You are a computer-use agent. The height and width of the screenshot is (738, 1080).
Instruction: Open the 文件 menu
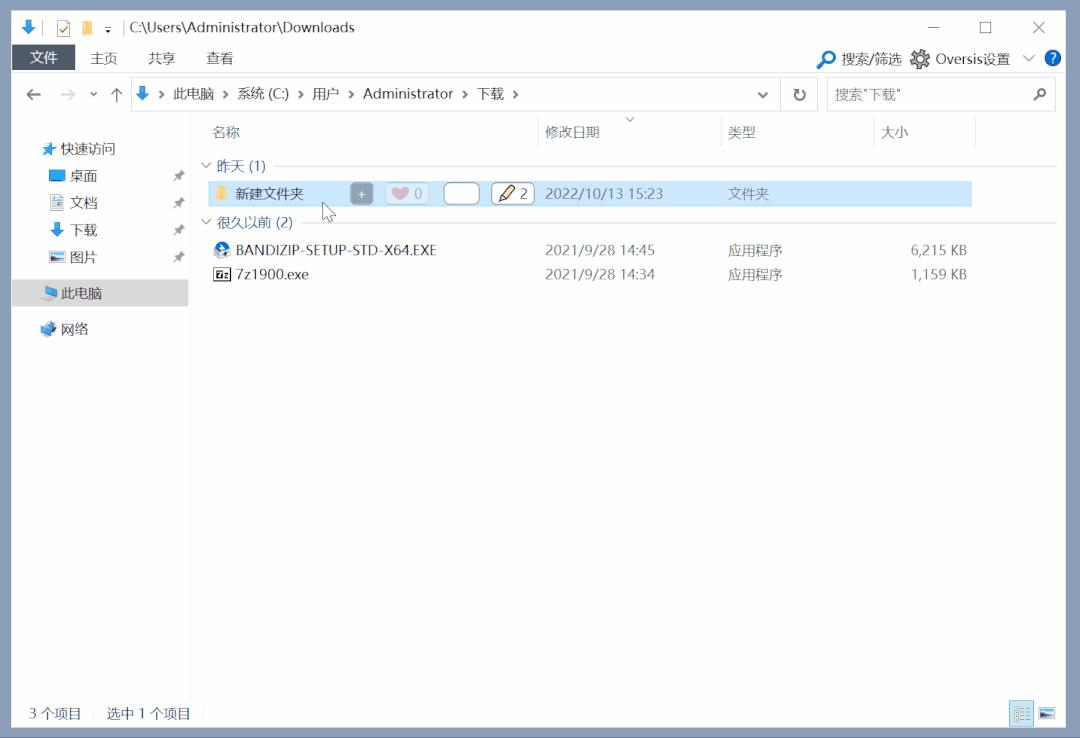click(x=43, y=58)
